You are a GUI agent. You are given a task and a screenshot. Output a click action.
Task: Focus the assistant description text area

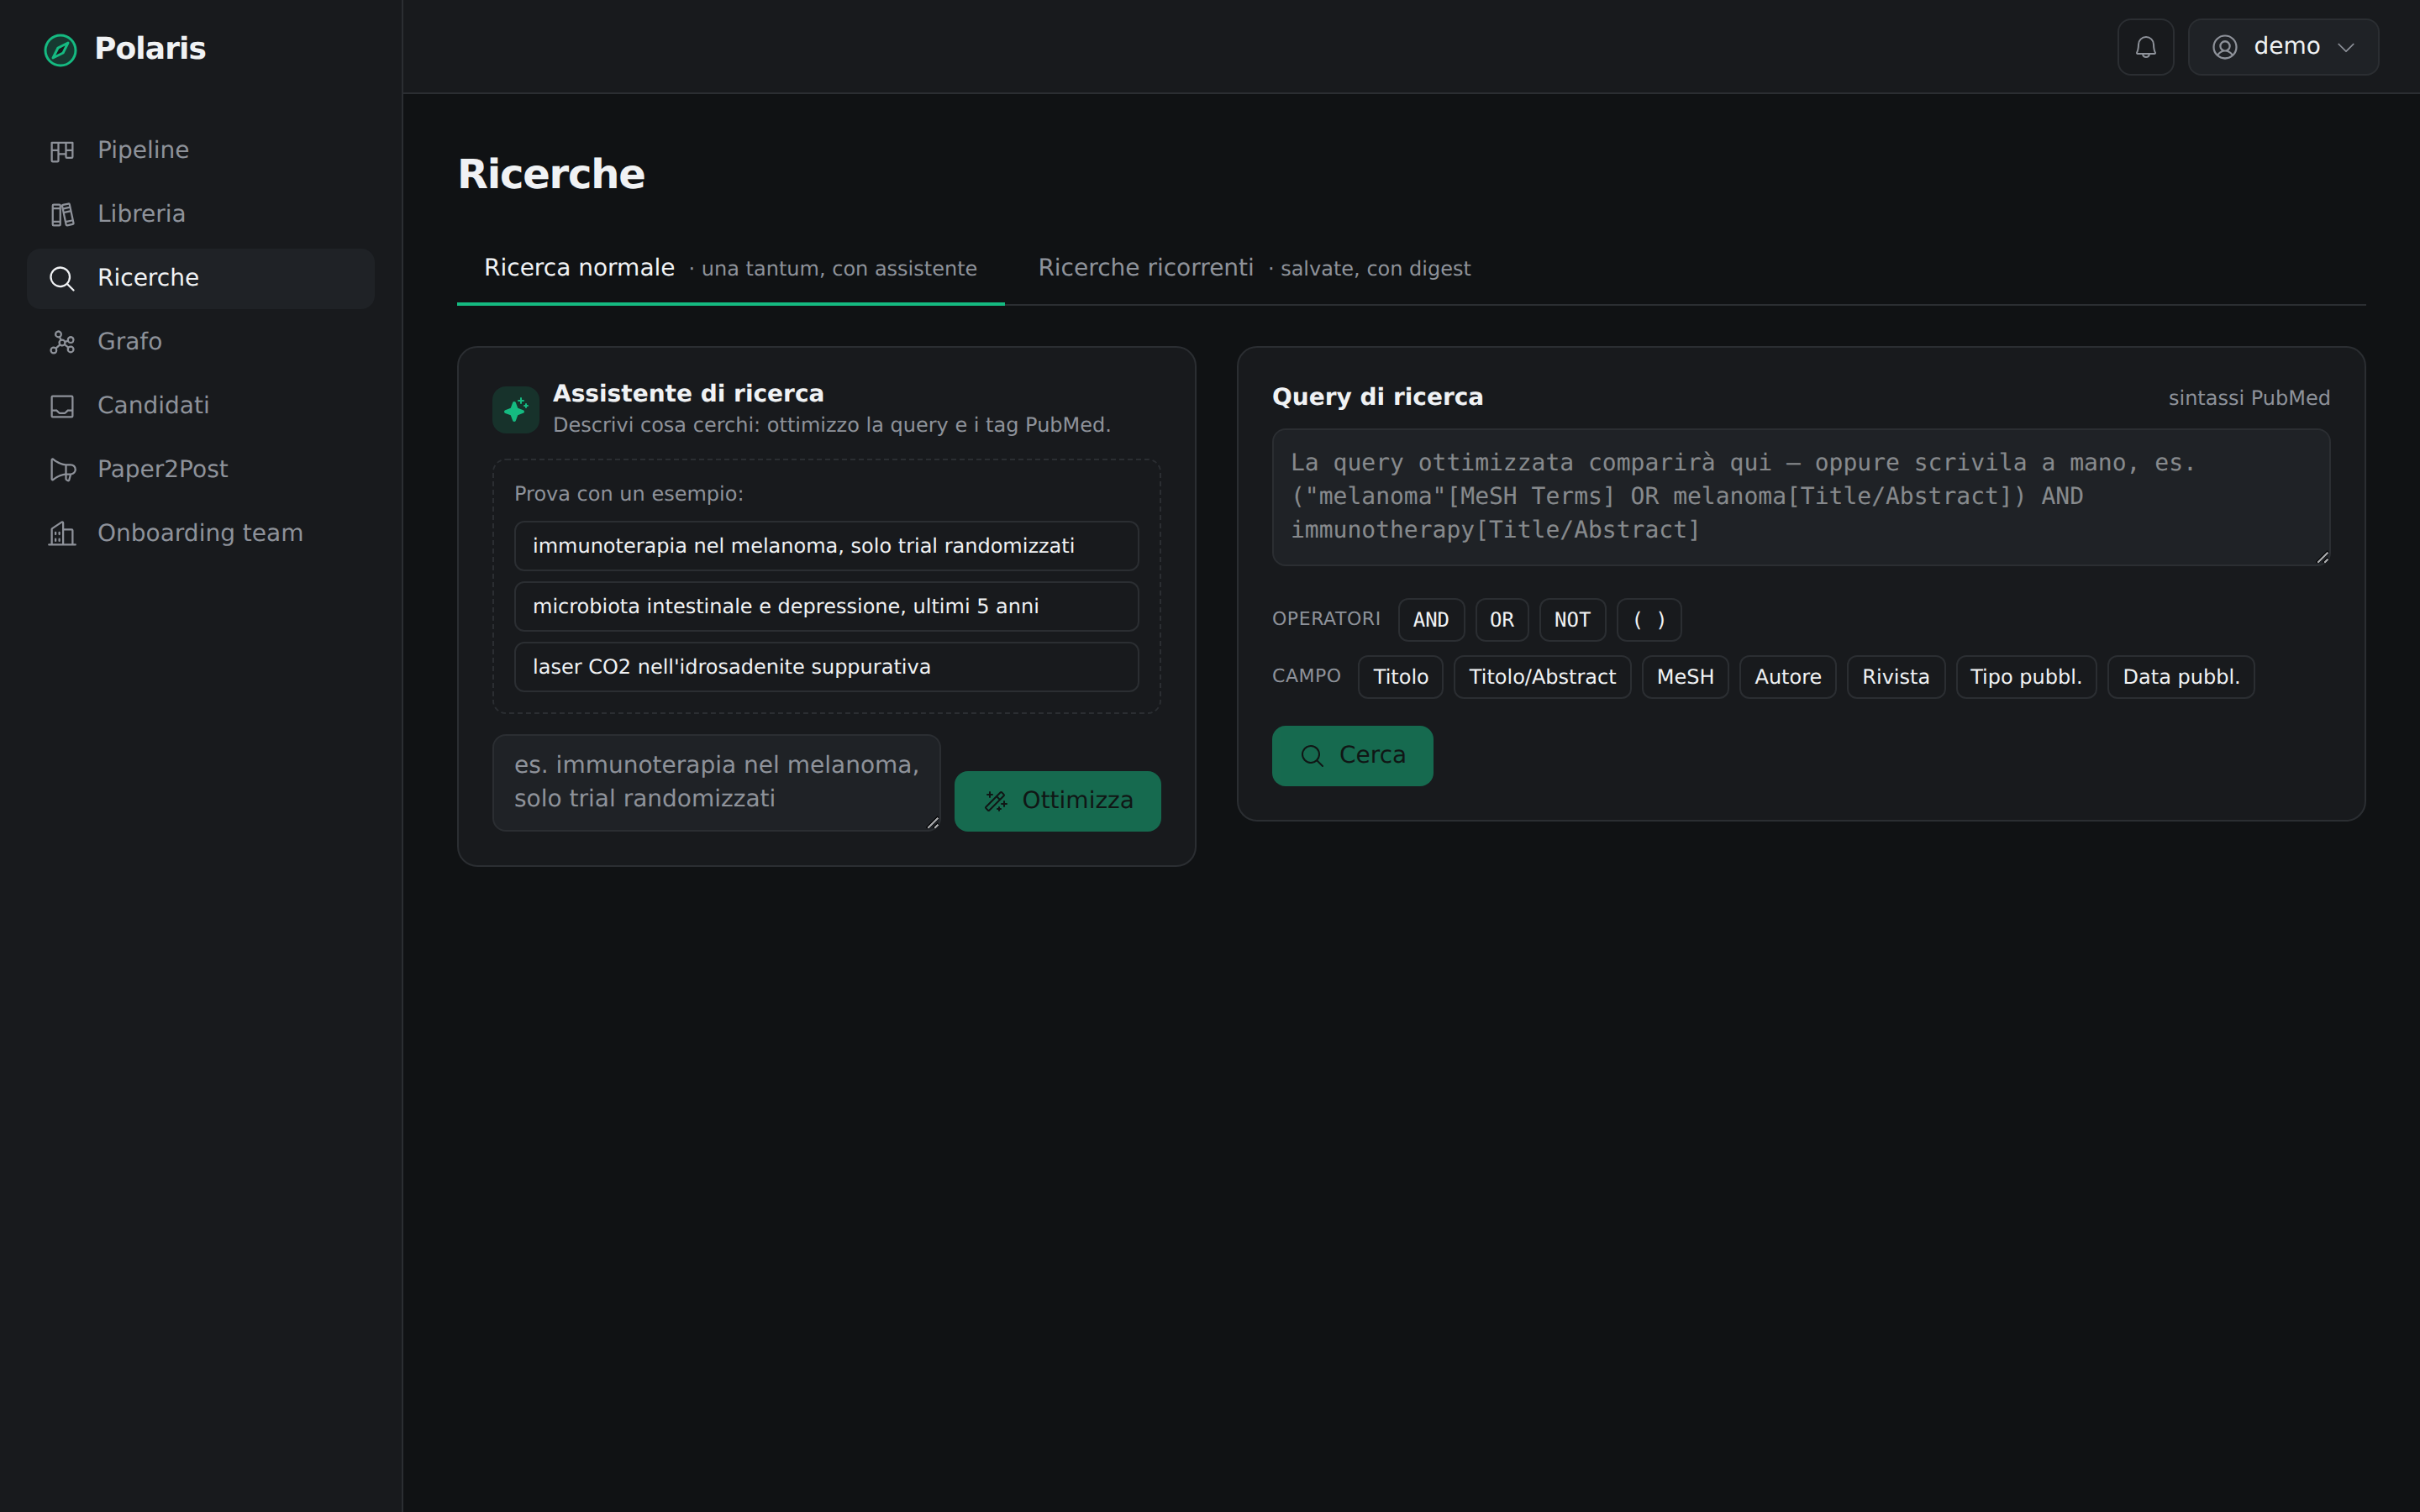(716, 783)
